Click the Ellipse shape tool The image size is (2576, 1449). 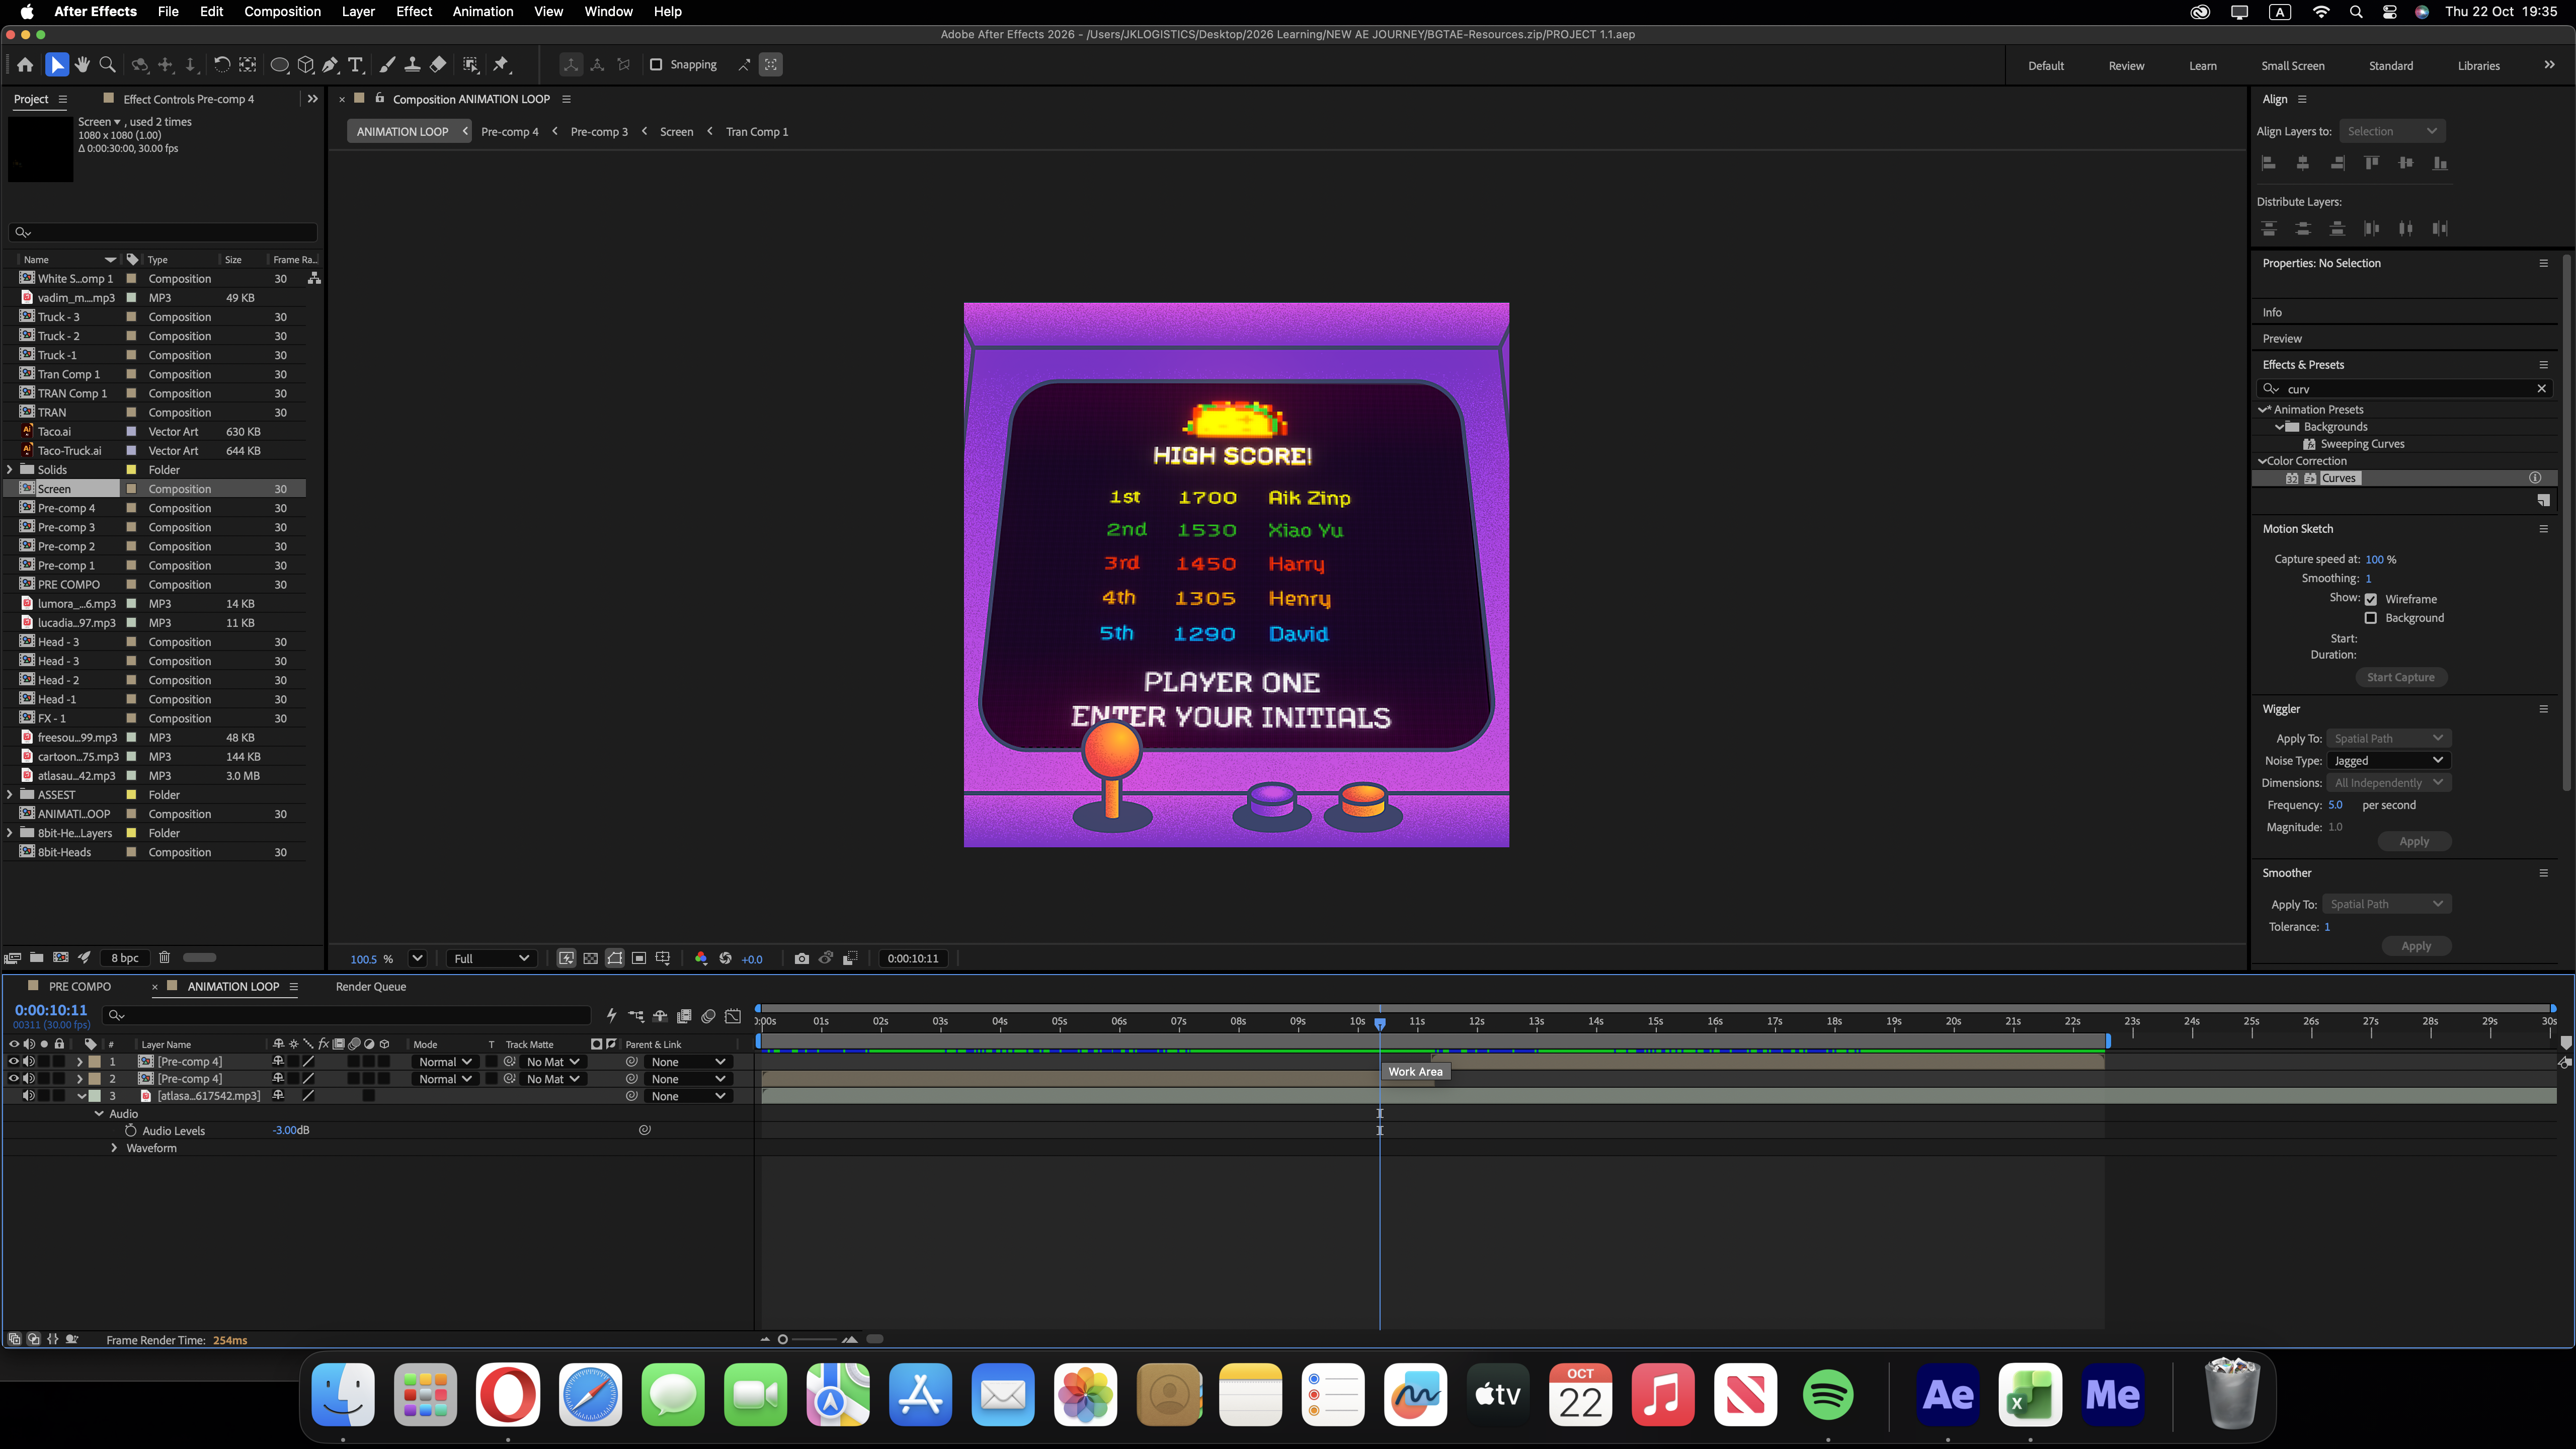click(x=280, y=65)
